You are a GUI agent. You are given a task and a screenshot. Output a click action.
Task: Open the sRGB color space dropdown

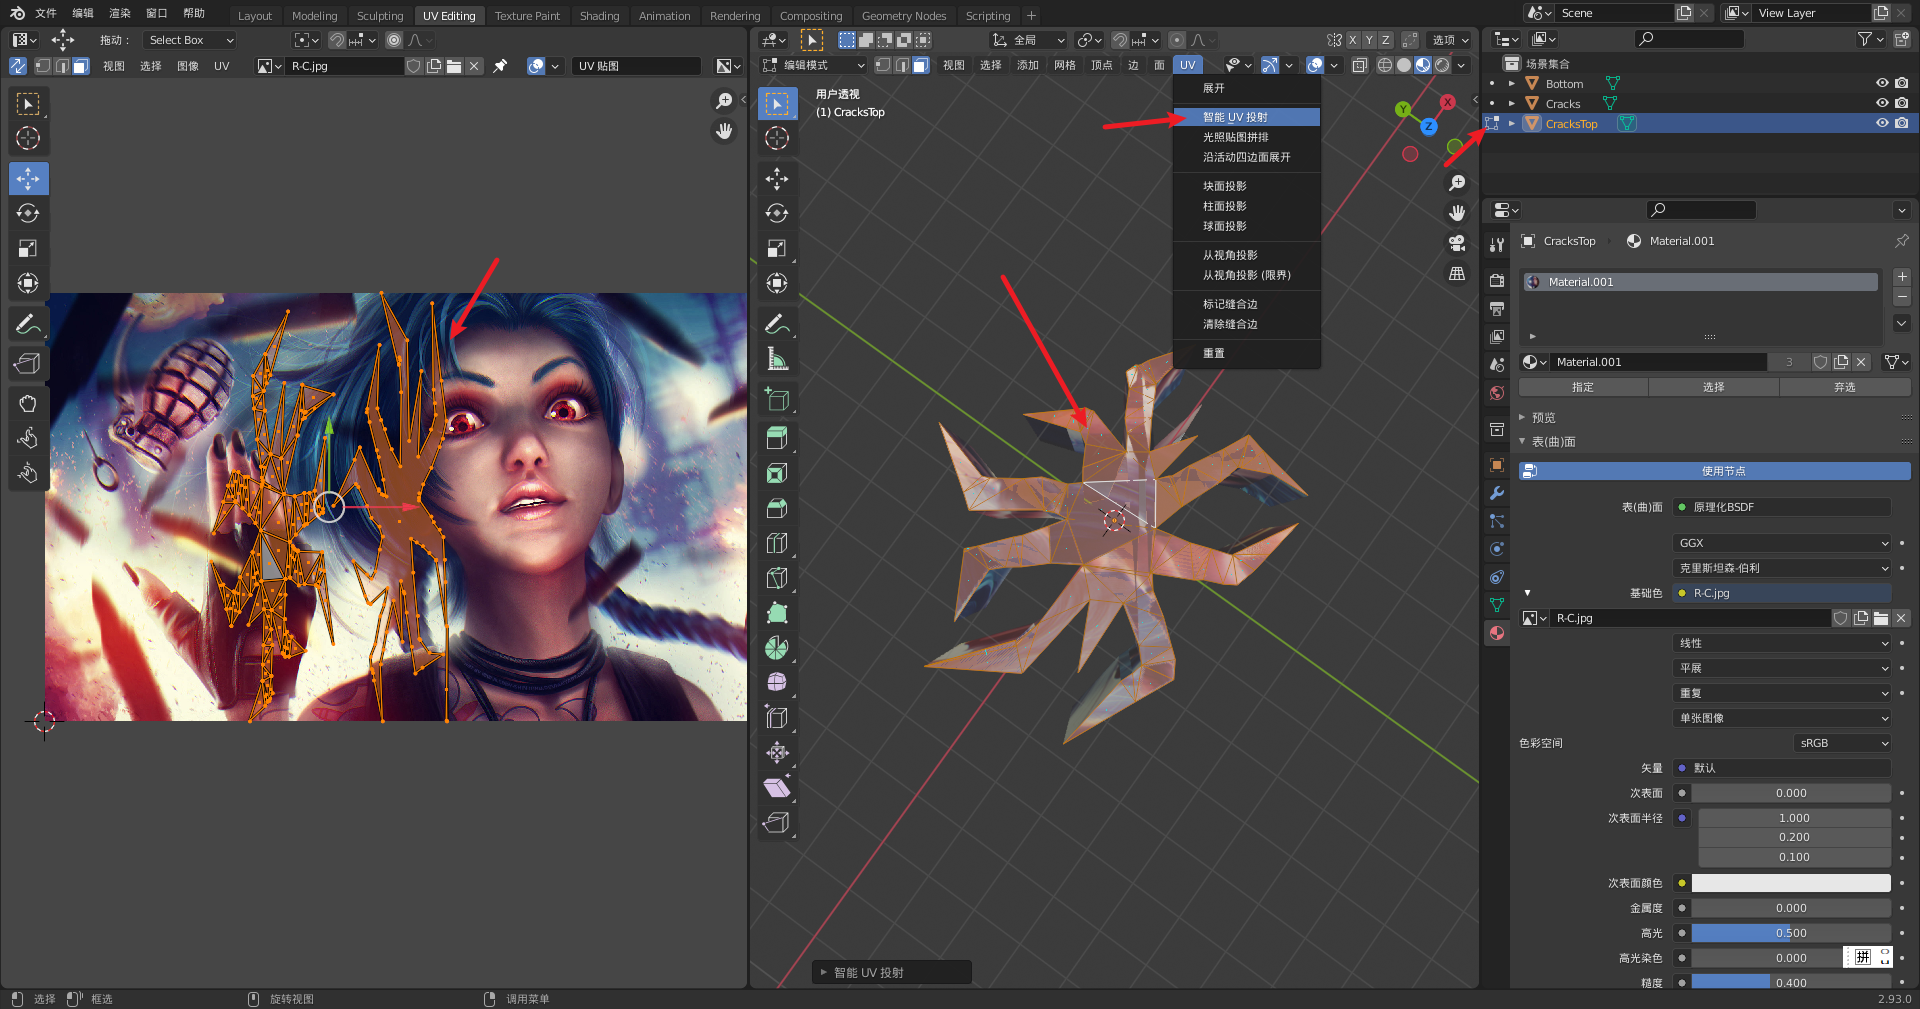(1842, 743)
